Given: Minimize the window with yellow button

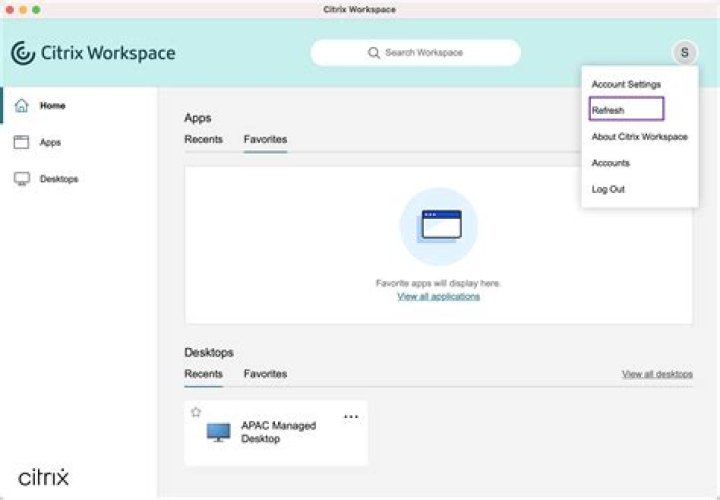Looking at the screenshot, I should [x=23, y=10].
